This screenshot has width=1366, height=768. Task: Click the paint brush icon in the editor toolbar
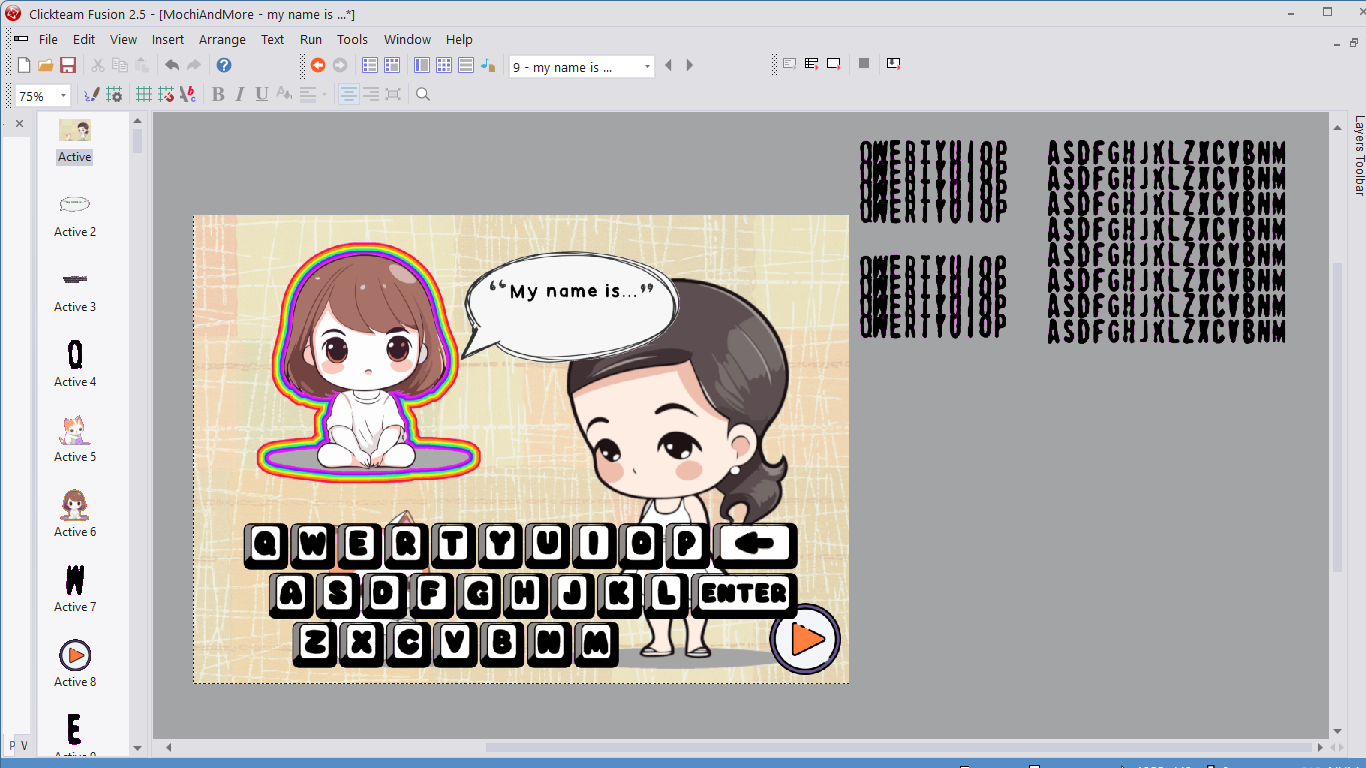92,94
